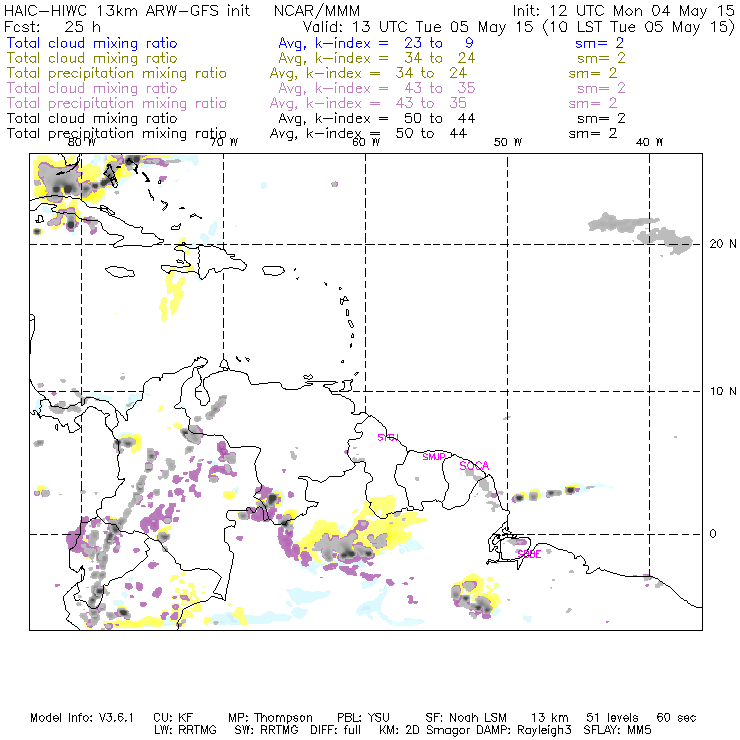The image size is (740, 740).
Task: Click the 'DAMP: Rayleigh3' setting
Action: (524, 731)
